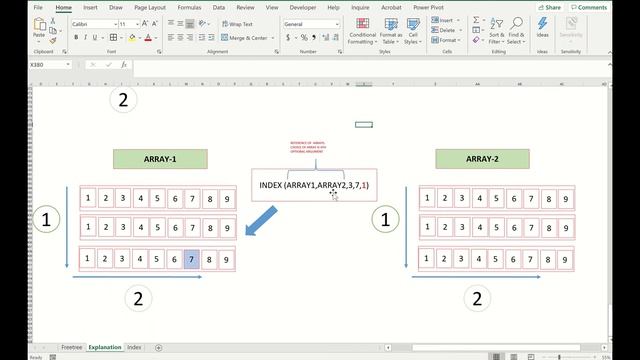Image resolution: width=640 pixels, height=360 pixels.
Task: Apply the Borders grid icon
Action: click(x=113, y=38)
